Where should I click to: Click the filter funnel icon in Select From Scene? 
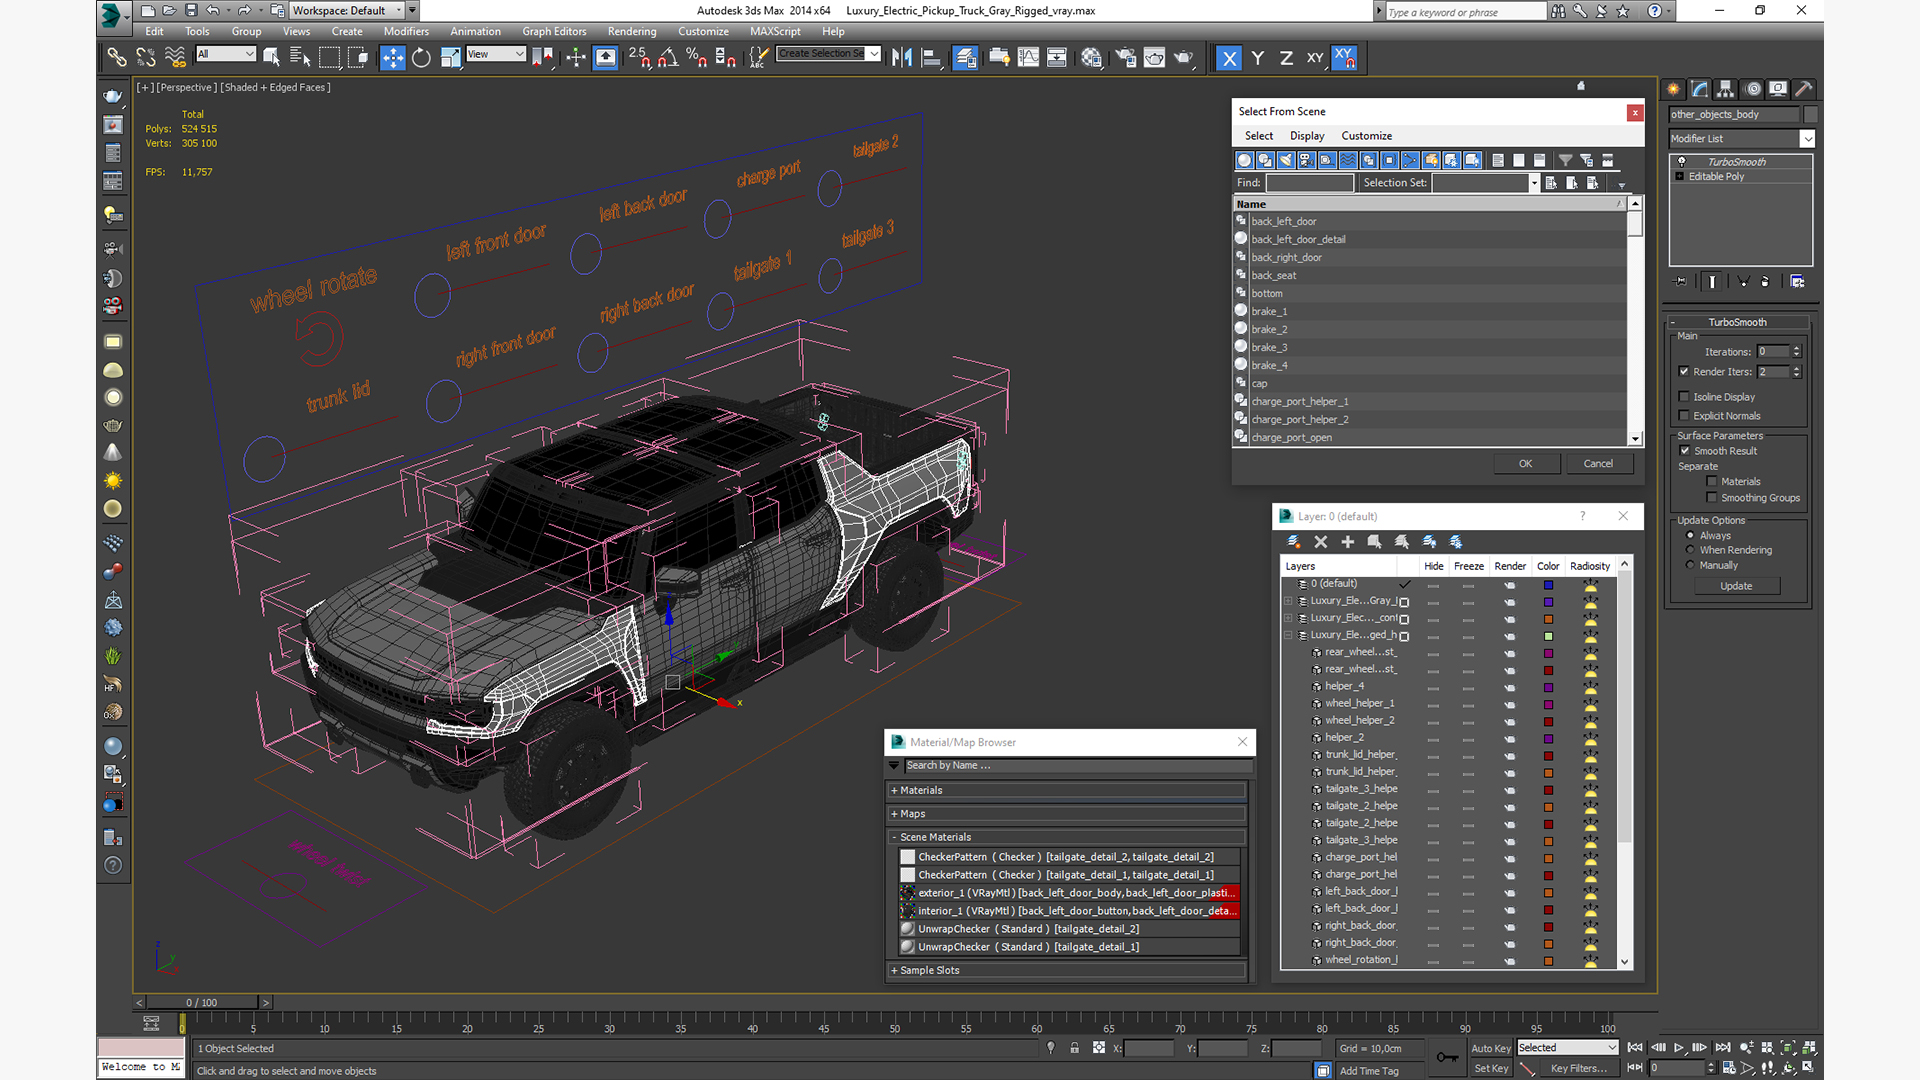pos(1566,160)
